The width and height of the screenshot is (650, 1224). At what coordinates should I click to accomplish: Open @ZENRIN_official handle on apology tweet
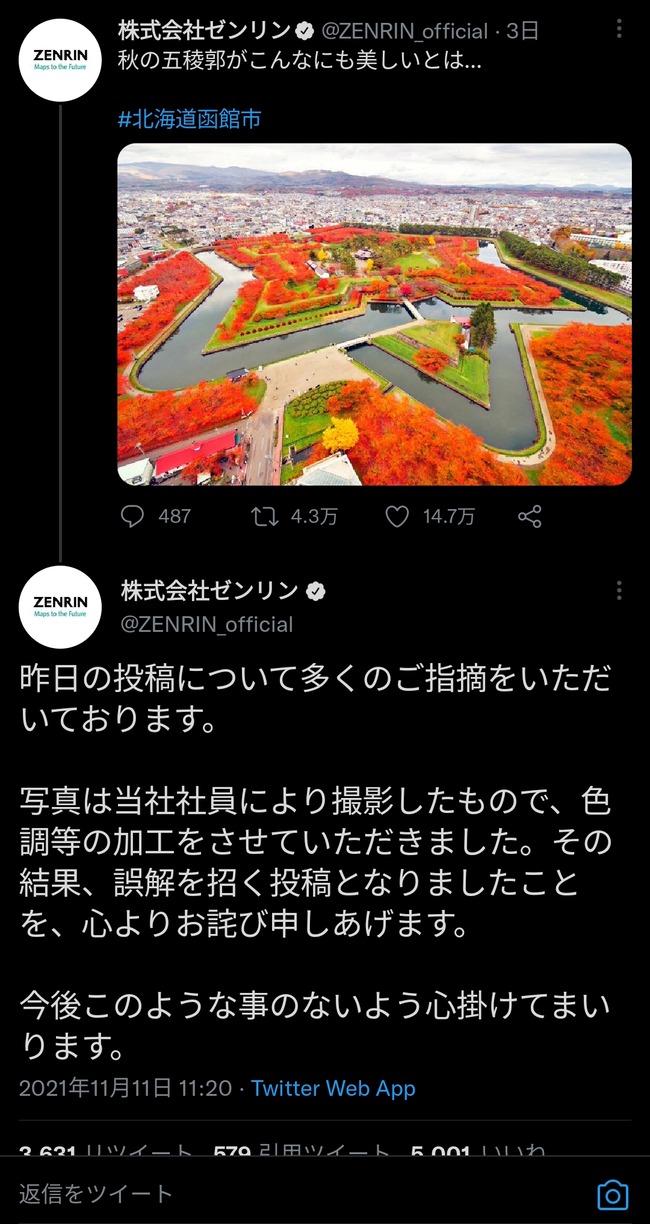pos(207,624)
